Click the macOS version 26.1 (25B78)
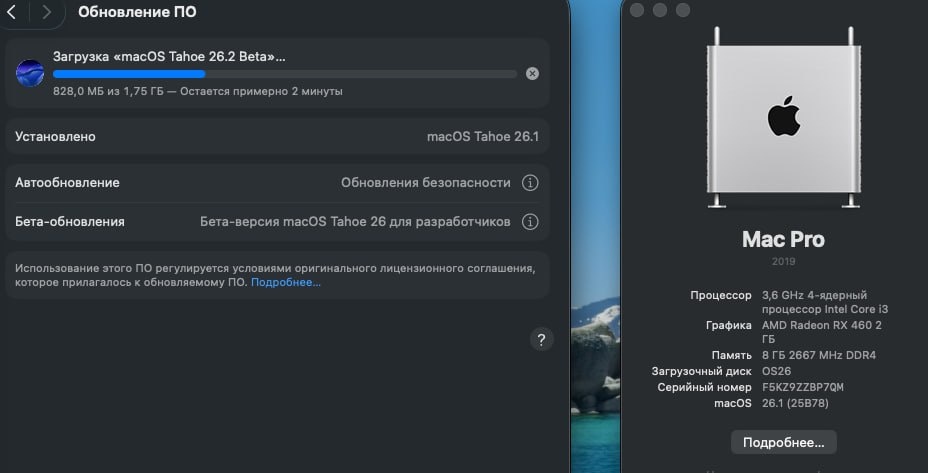The height and width of the screenshot is (473, 928). 795,403
